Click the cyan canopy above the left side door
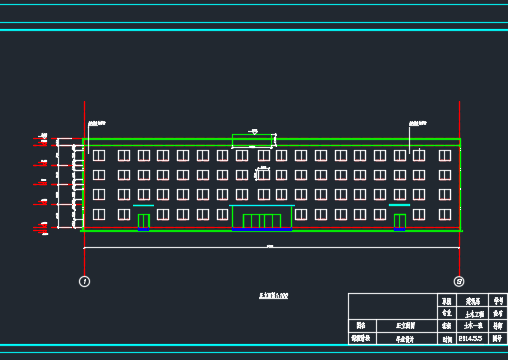The width and height of the screenshot is (508, 360). coord(144,205)
